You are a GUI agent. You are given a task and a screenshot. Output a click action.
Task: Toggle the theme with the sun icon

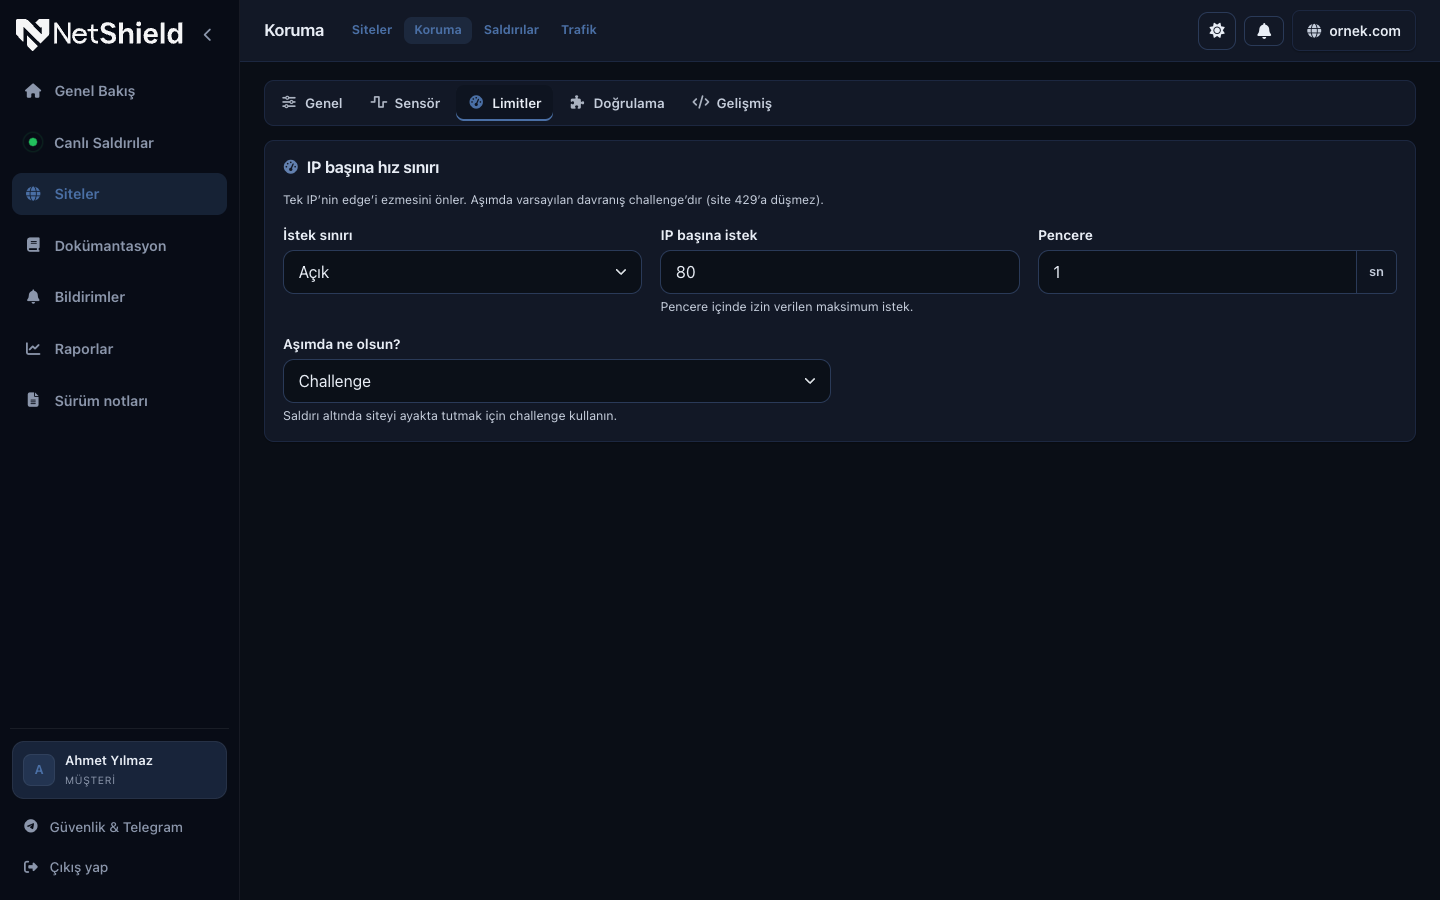tap(1217, 31)
